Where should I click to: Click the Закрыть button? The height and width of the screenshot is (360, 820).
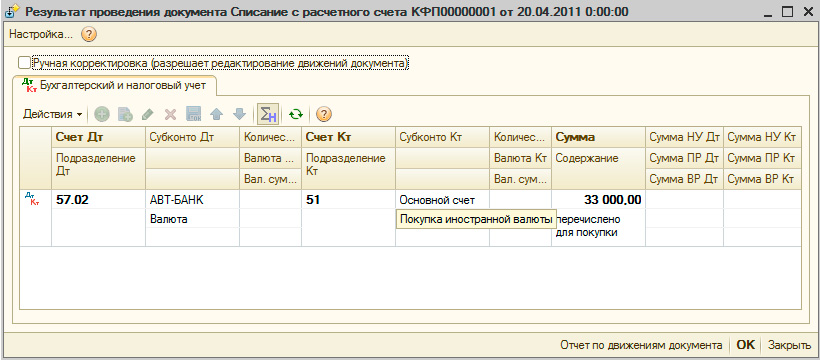pyautogui.click(x=790, y=345)
